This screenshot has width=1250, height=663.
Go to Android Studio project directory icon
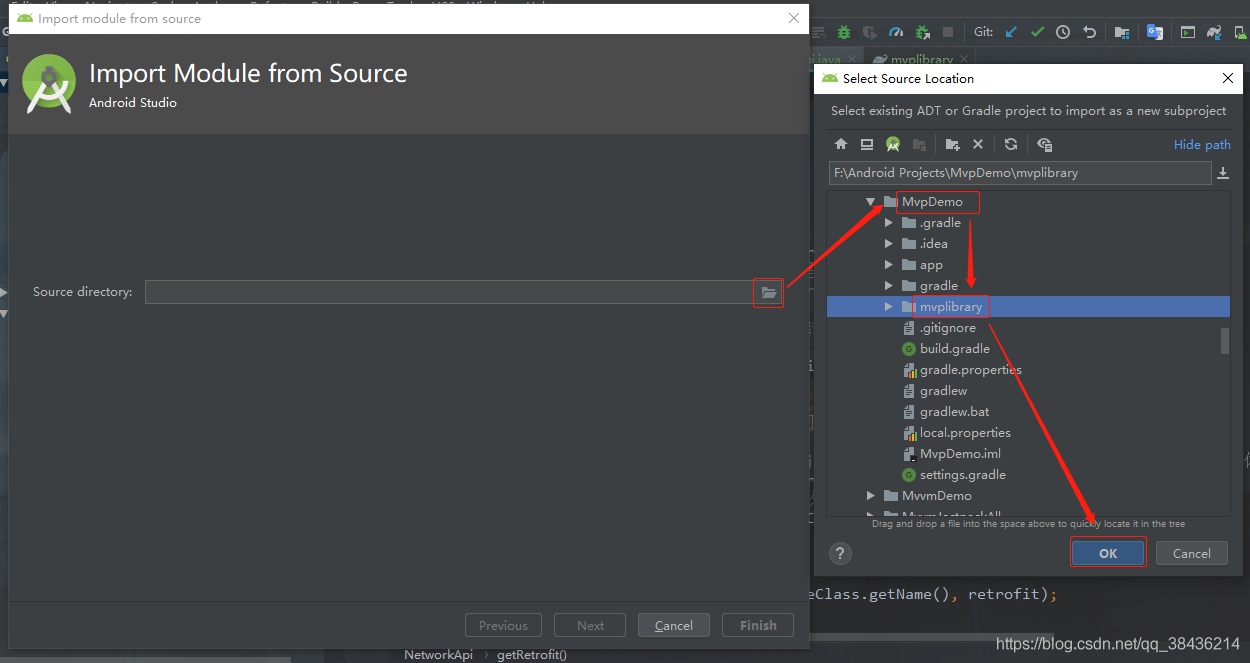click(893, 144)
